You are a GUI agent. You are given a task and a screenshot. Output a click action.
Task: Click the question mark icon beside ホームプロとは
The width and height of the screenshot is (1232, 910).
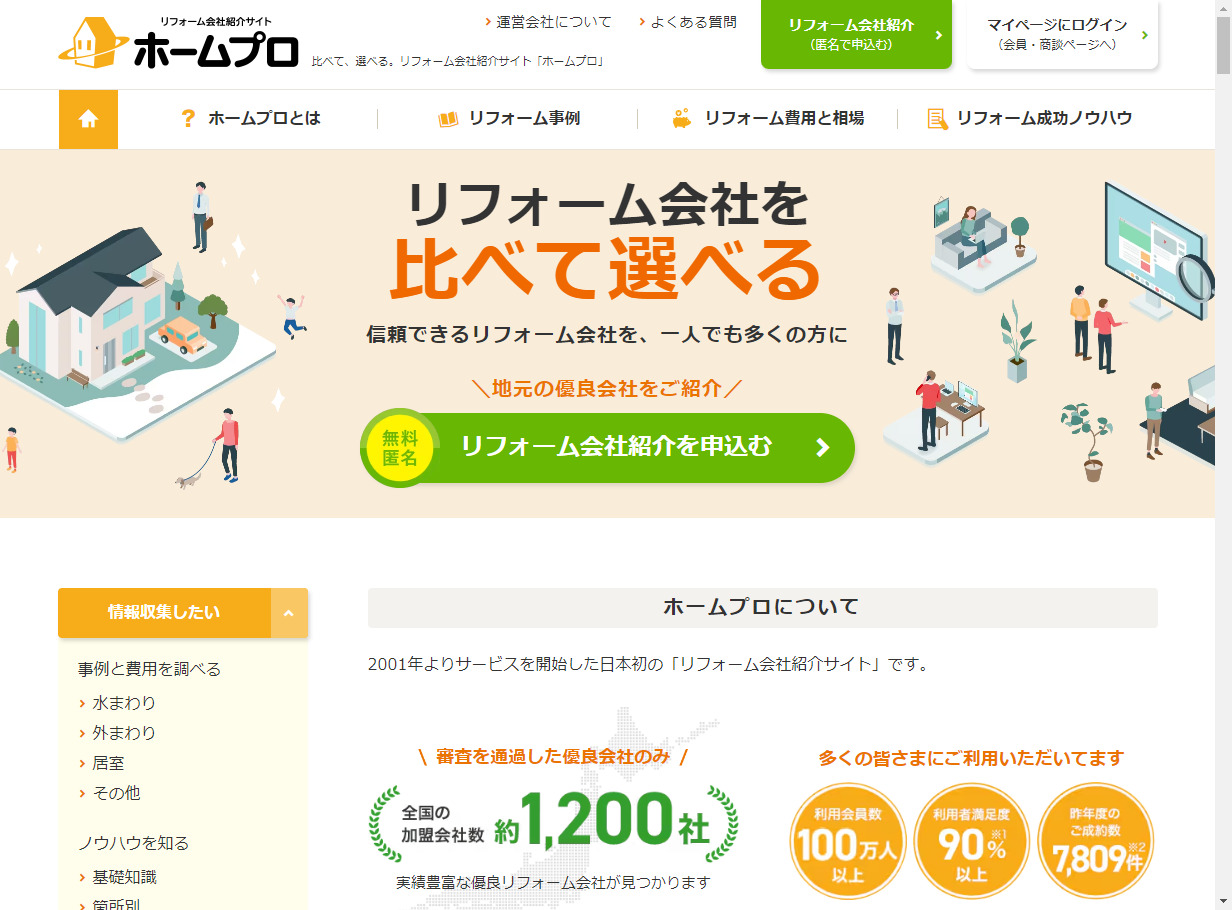[187, 119]
